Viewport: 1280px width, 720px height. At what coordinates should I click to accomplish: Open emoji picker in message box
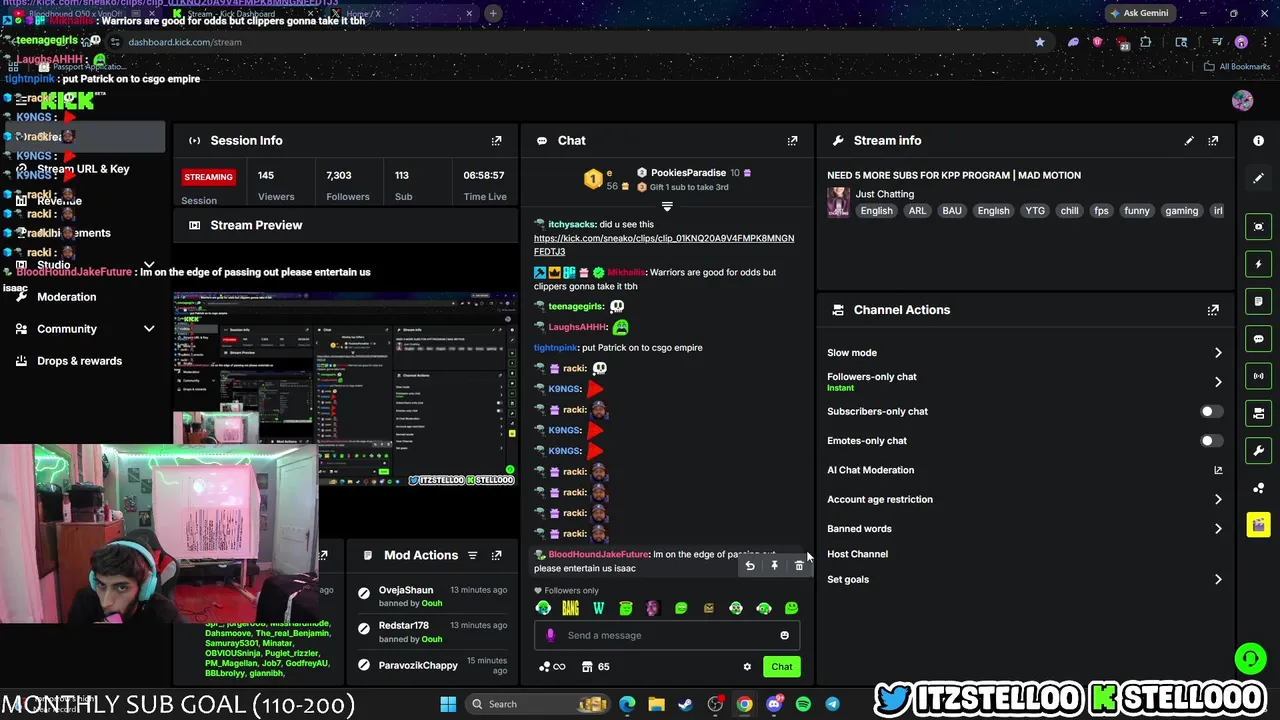[x=784, y=635]
